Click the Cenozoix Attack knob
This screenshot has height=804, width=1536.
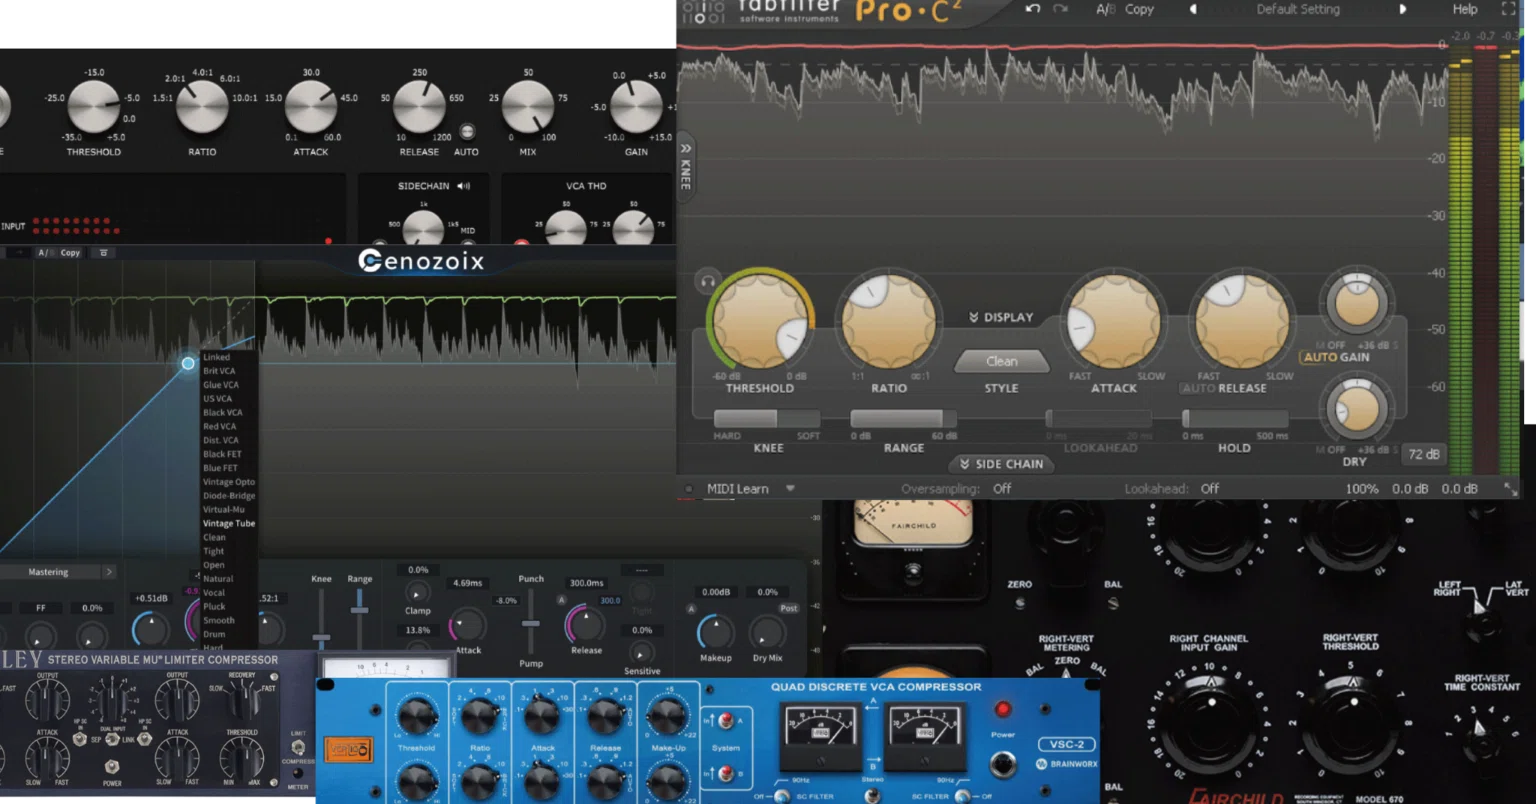[467, 625]
